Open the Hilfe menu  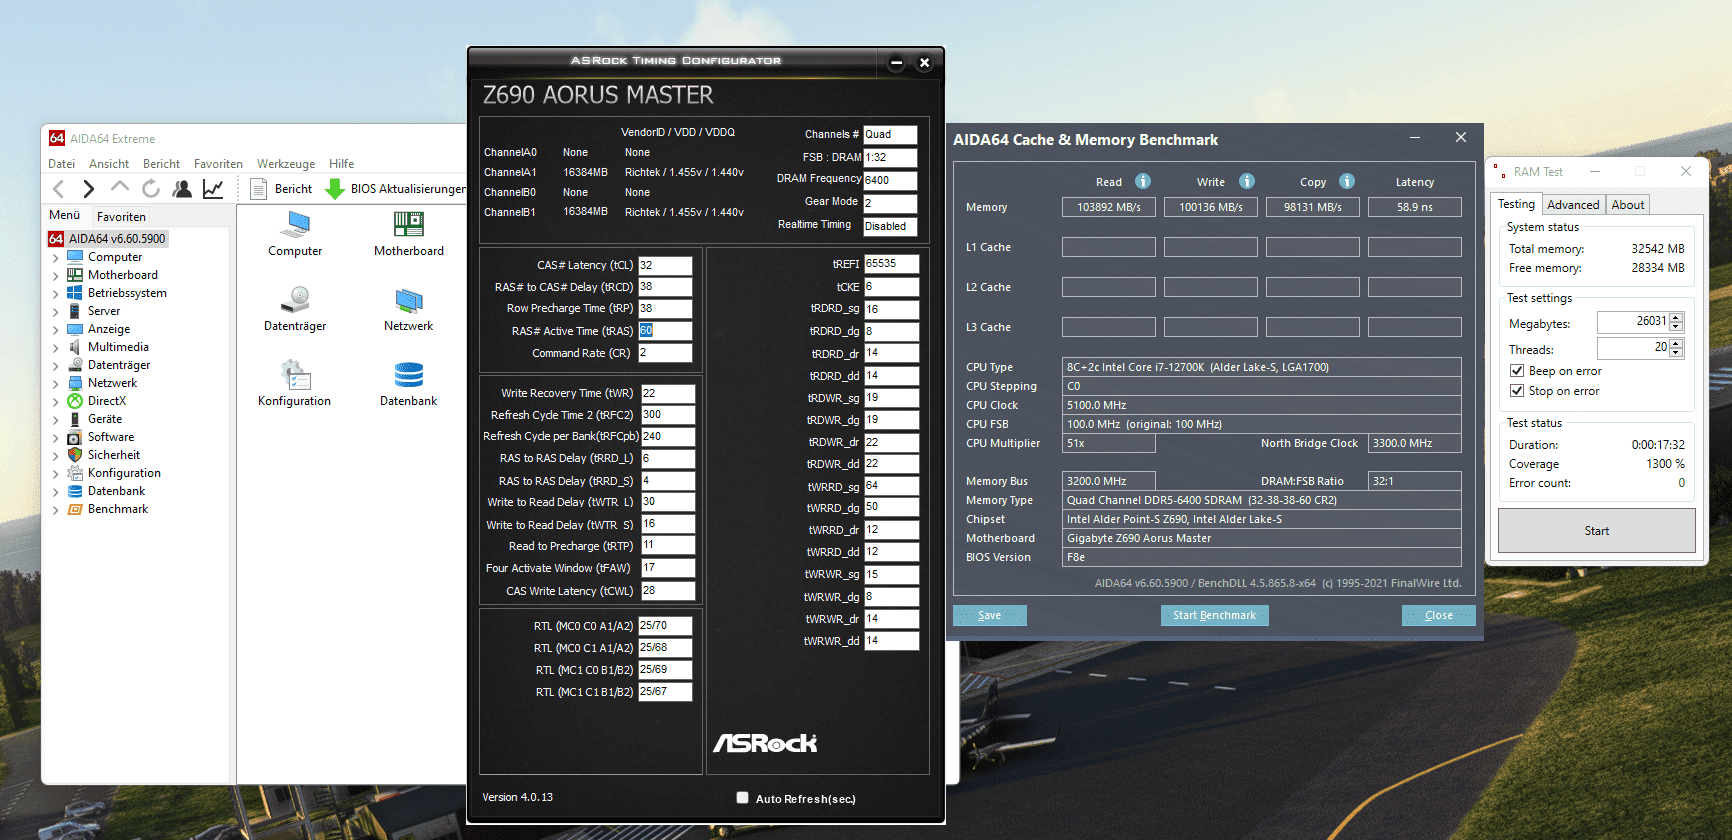click(341, 164)
